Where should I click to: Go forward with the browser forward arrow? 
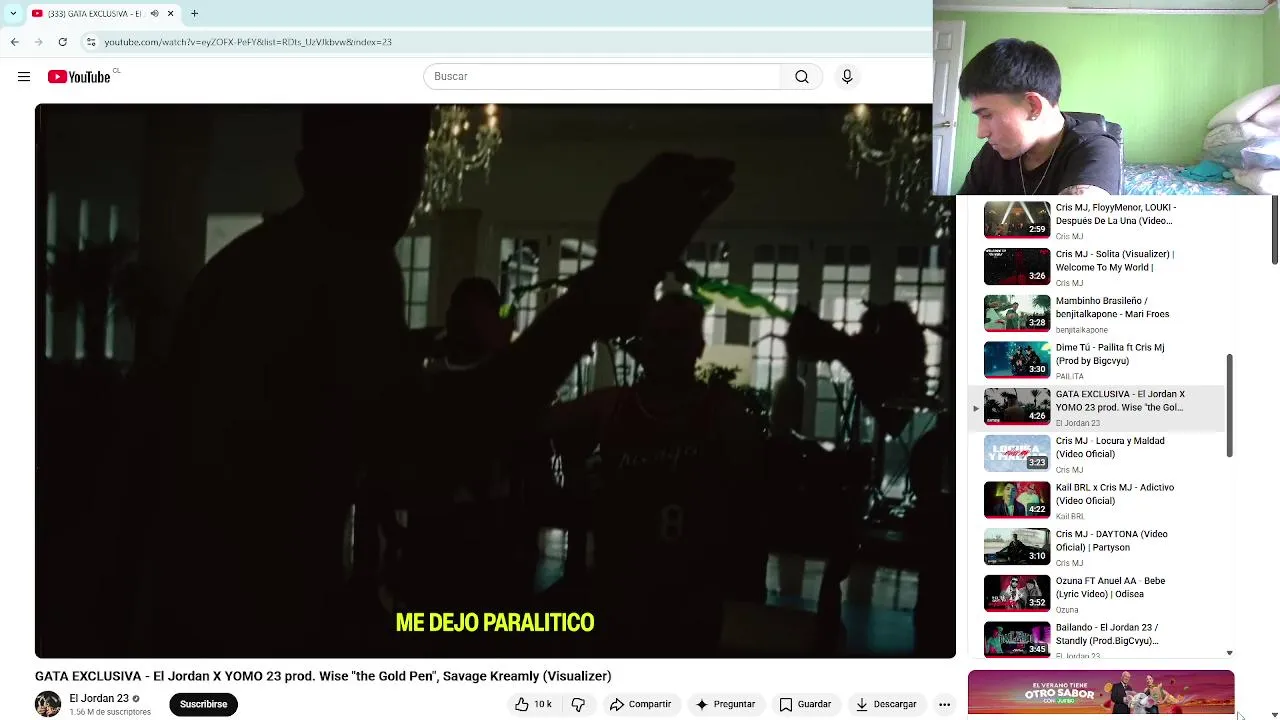pyautogui.click(x=38, y=42)
